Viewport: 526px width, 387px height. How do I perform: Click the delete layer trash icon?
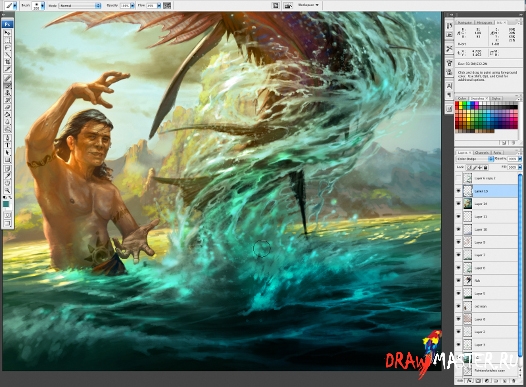coord(514,381)
